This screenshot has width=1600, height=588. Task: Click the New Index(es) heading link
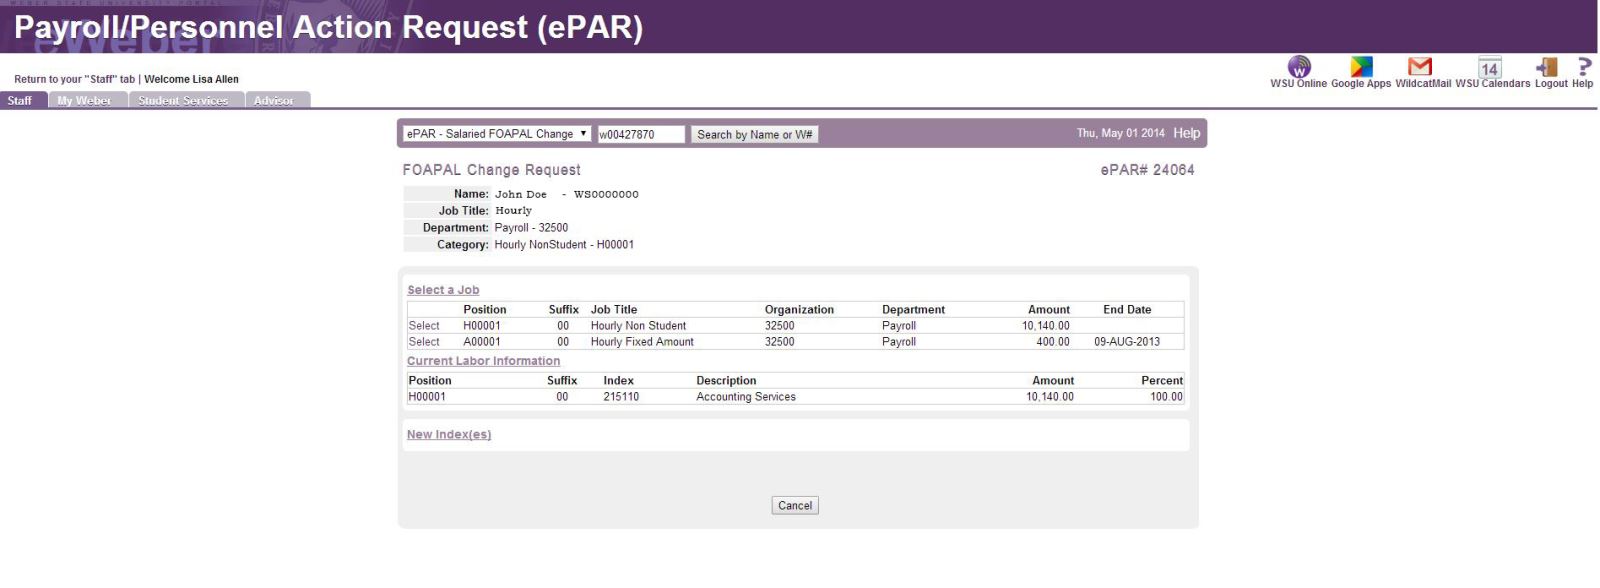(449, 435)
